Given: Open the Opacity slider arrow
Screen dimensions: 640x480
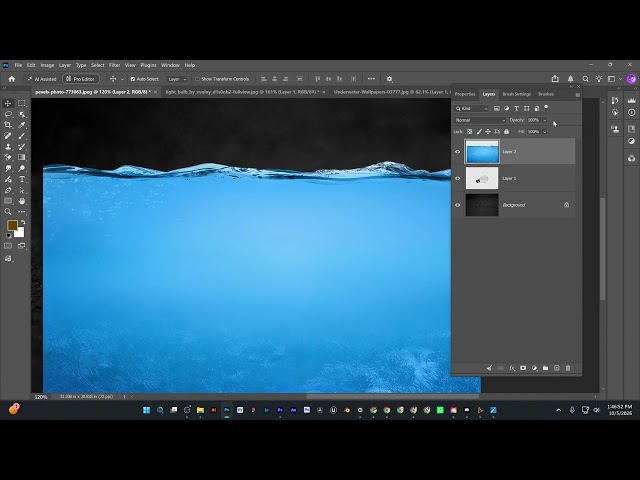Looking at the screenshot, I should (x=544, y=120).
